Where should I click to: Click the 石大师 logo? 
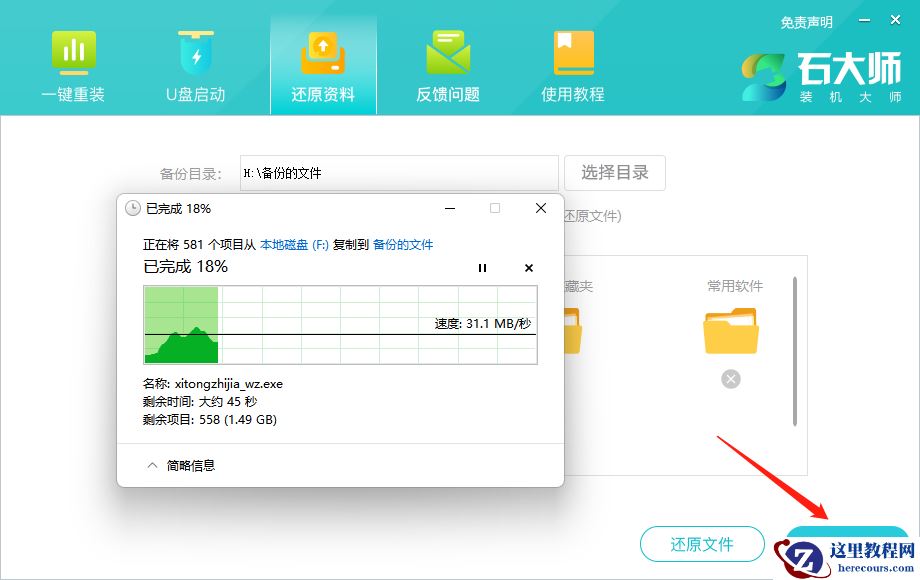click(x=822, y=75)
